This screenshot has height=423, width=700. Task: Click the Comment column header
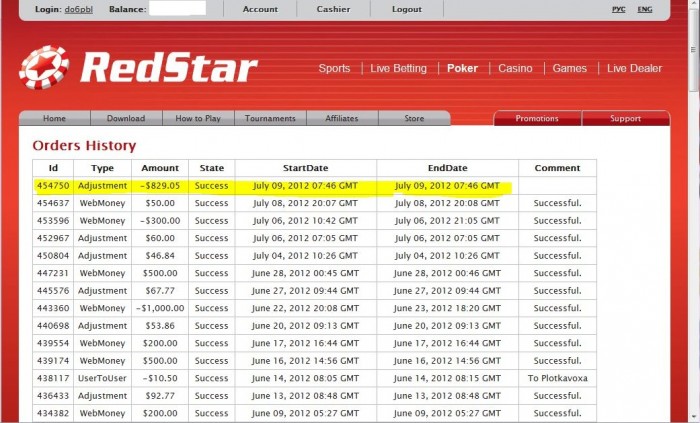557,168
